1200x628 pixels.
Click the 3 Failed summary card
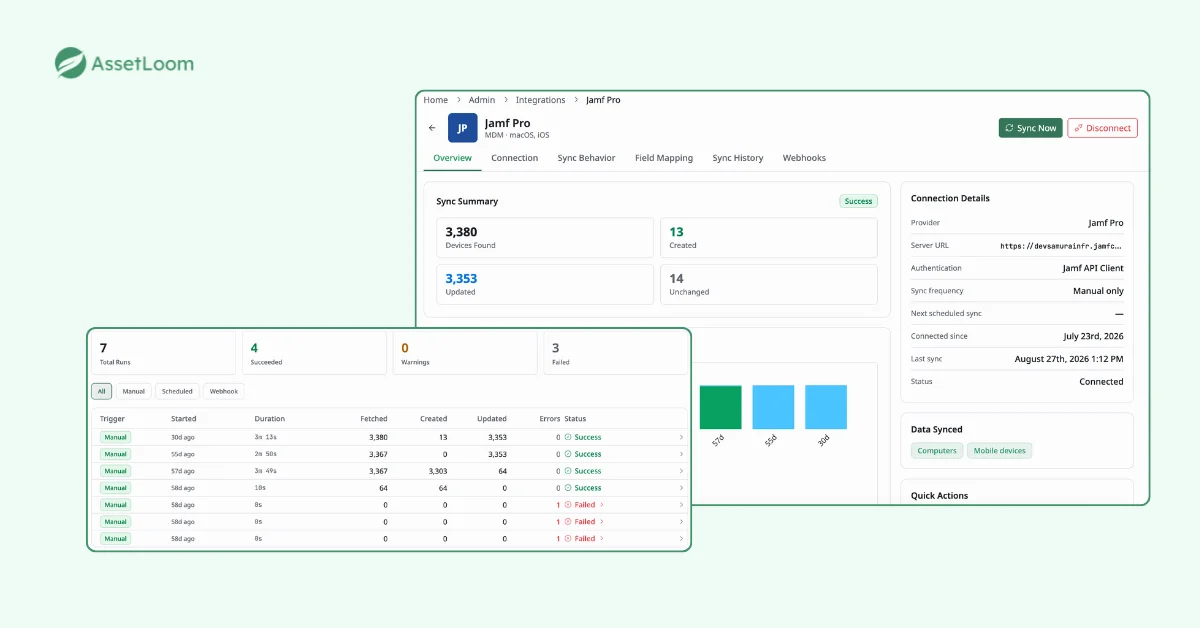pos(615,354)
